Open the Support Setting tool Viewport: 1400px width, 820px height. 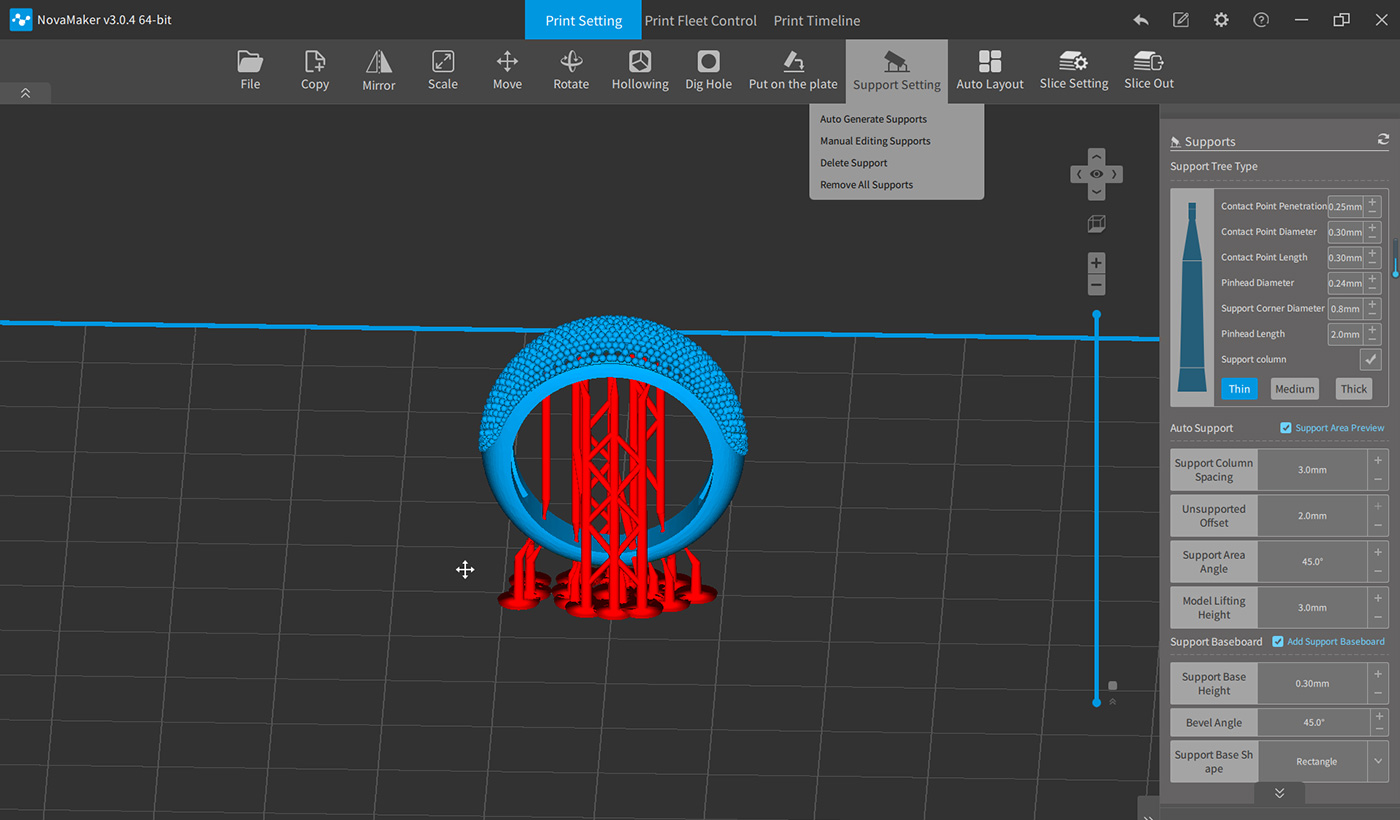(x=897, y=71)
